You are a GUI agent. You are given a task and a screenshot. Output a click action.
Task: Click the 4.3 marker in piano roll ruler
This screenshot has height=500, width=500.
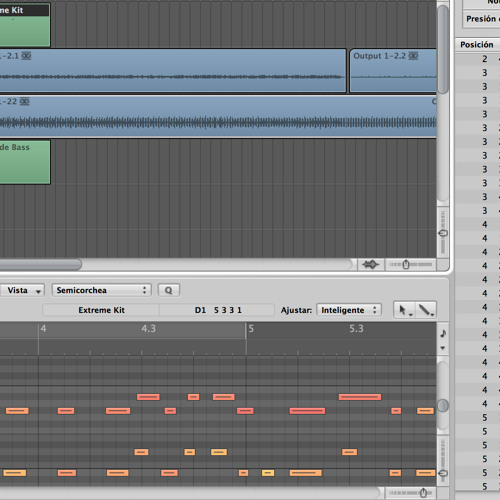coord(149,329)
